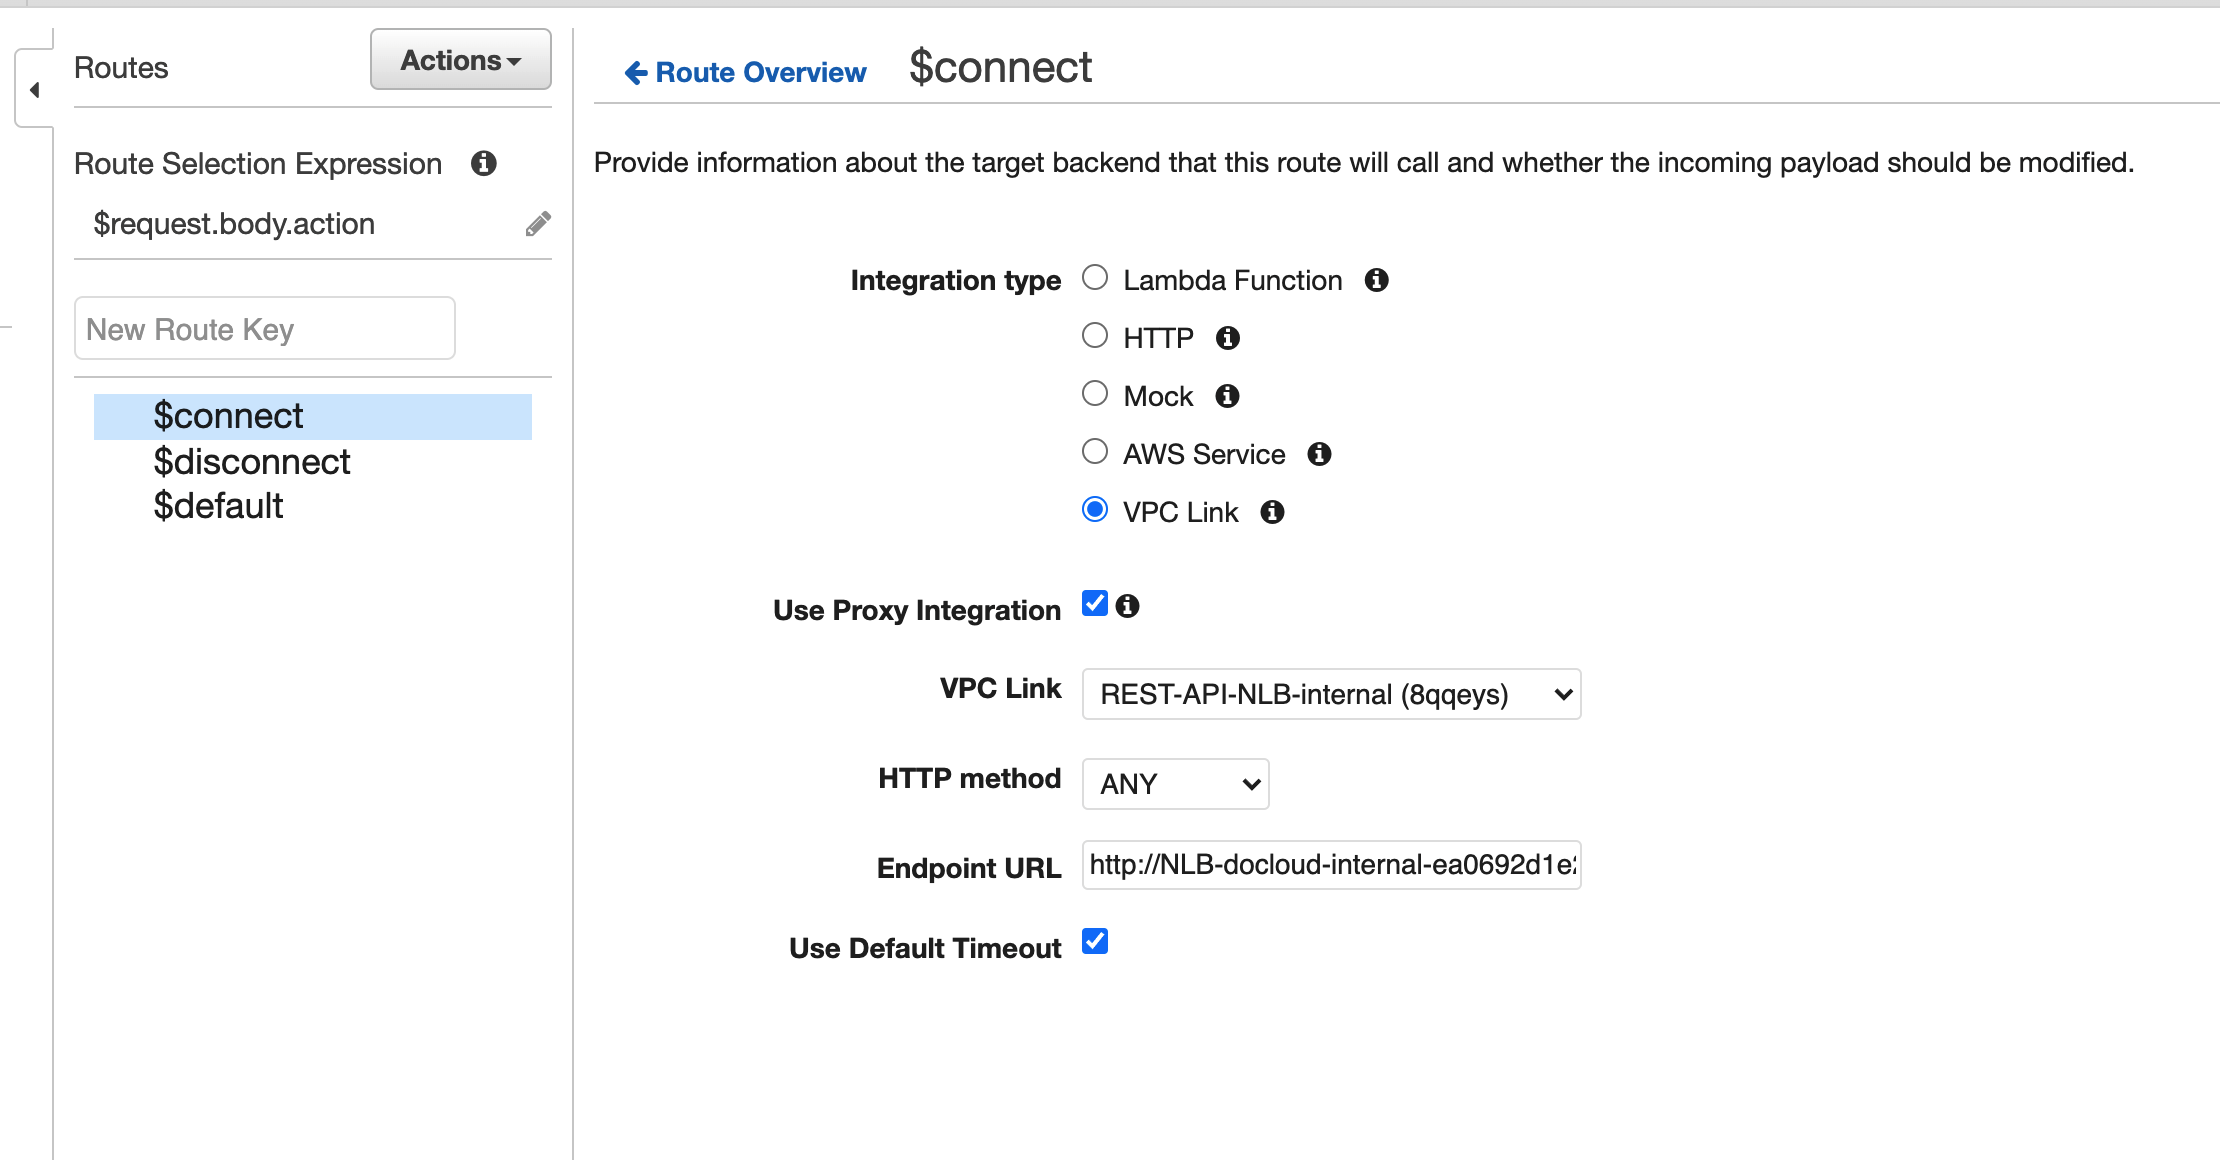
Task: Open the Actions dropdown menu
Action: [x=461, y=60]
